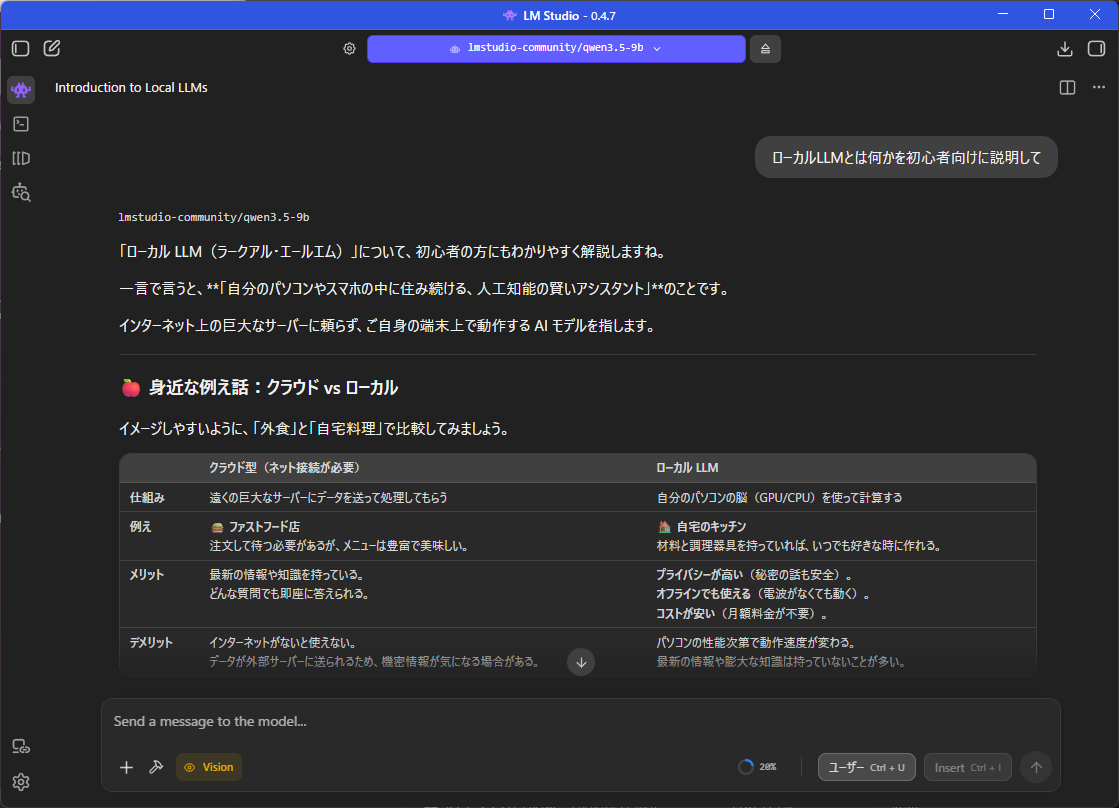Image resolution: width=1119 pixels, height=808 pixels.
Task: Click the text コストが安い（月額料金が不要）
Action: pyautogui.click(x=741, y=613)
